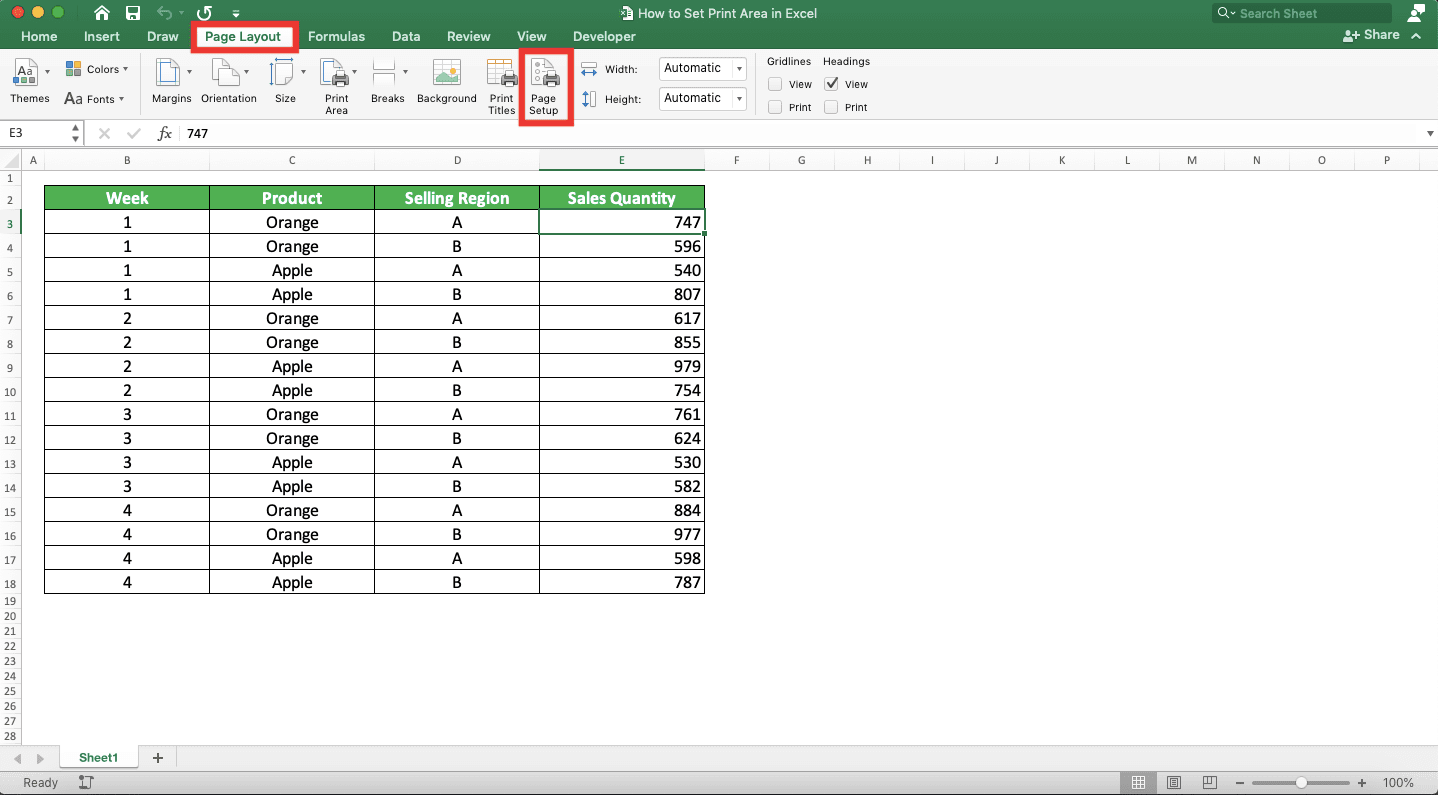
Task: Click the Orientation icon
Action: (x=225, y=72)
